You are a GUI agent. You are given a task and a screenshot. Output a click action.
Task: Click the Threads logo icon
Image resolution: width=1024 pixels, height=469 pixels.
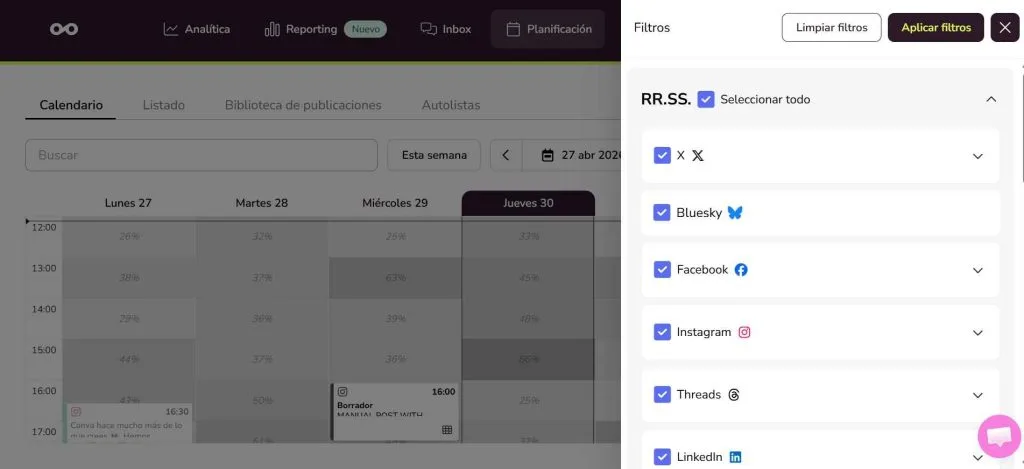733,395
